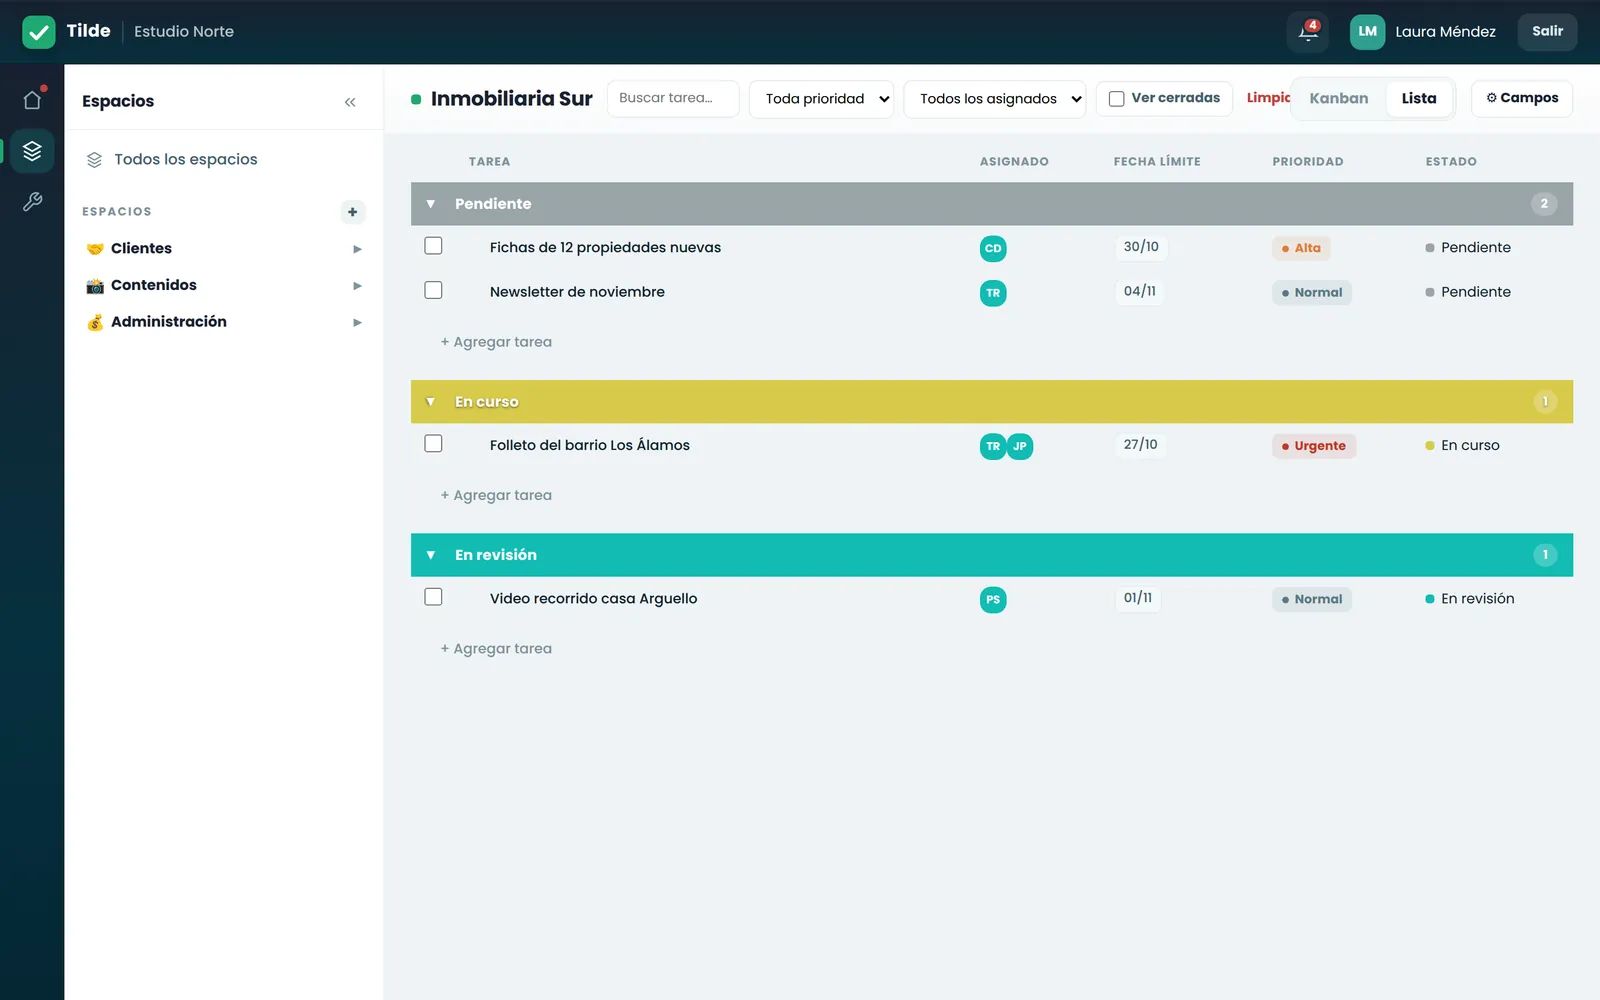Expand the Clientes space arrow
The image size is (1600, 1000).
[357, 249]
